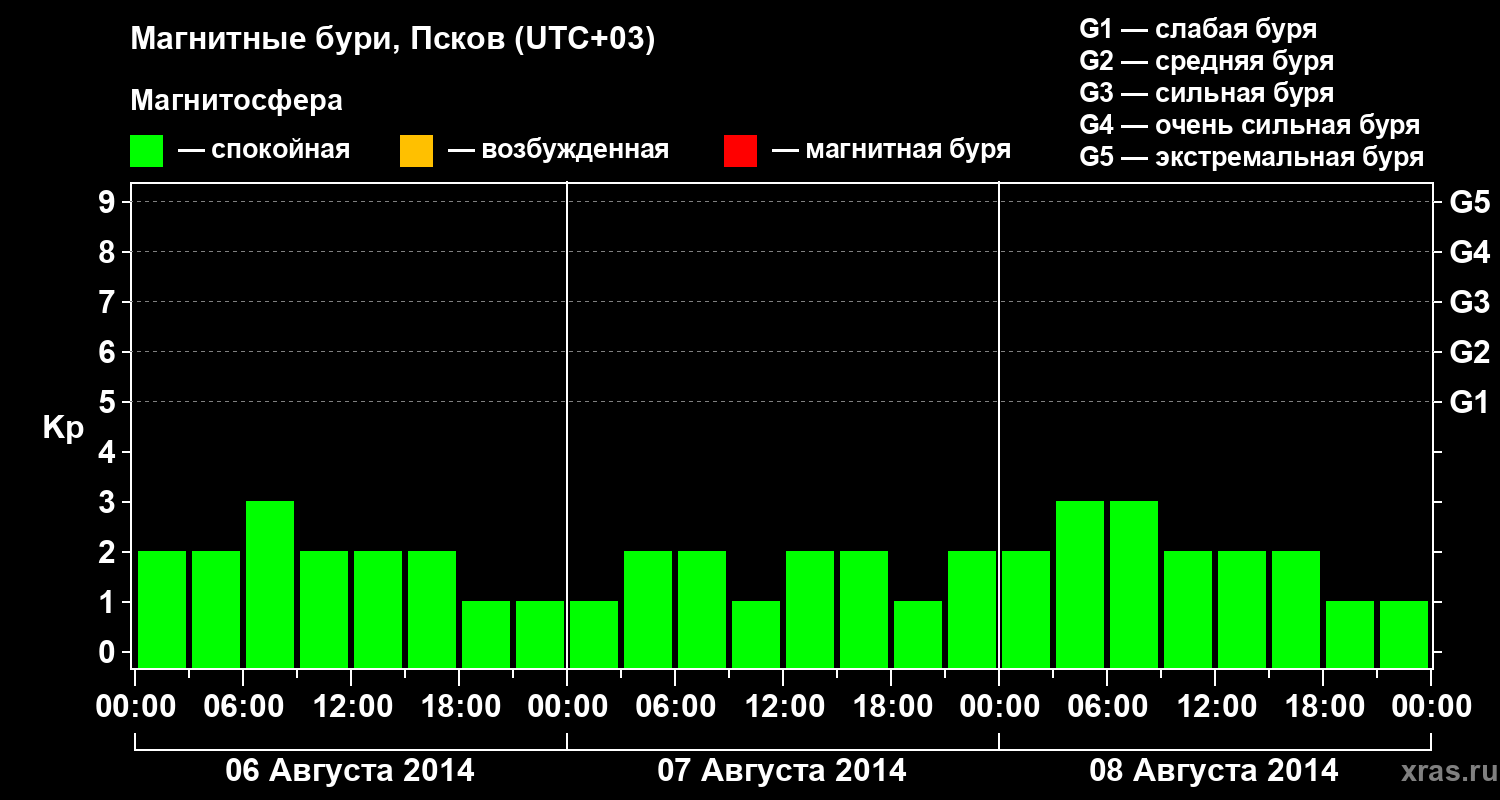Click the '18:00' time label under 08 Августа
This screenshot has width=1500, height=800.
coord(1323,707)
